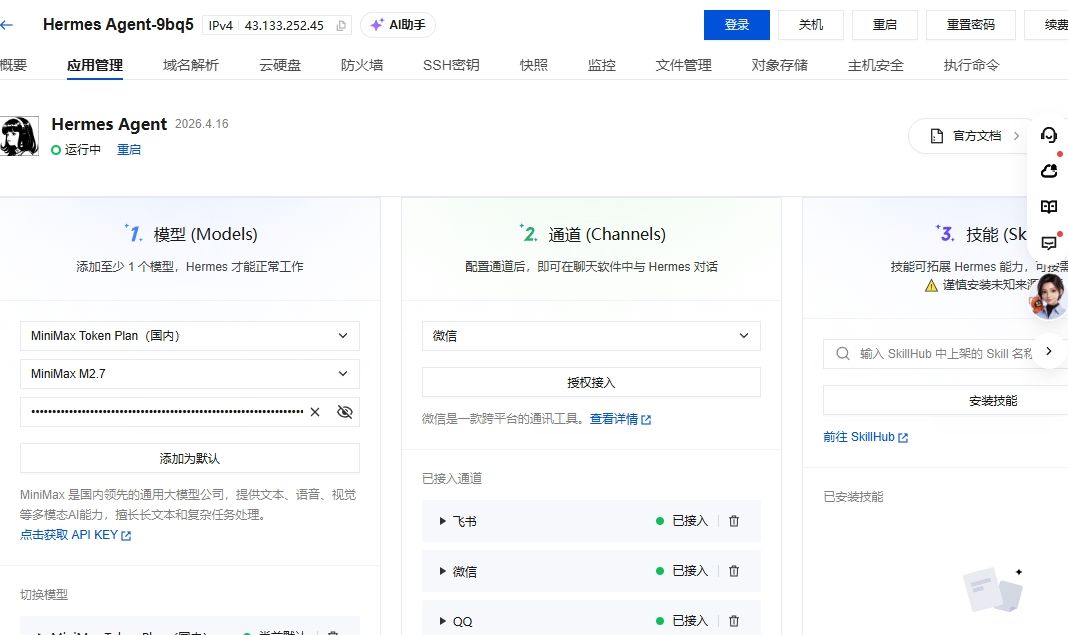Delete the 微信 channel with trash icon
Viewport: 1068px width, 635px height.
(734, 571)
